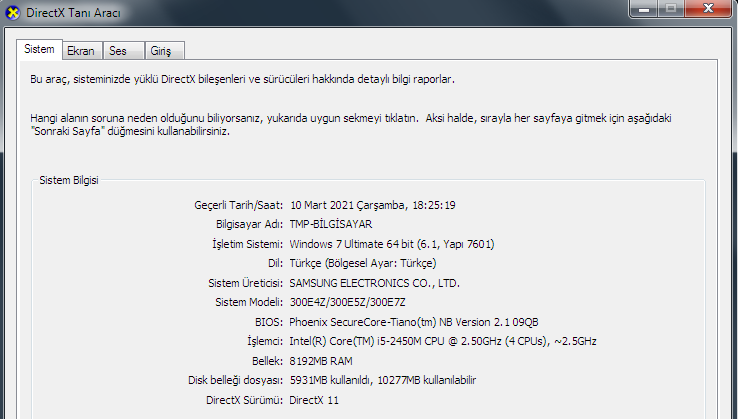Viewport: 748px width, 419px height.
Task: Click the memory value '8192MB RAM'
Action: [x=321, y=361]
